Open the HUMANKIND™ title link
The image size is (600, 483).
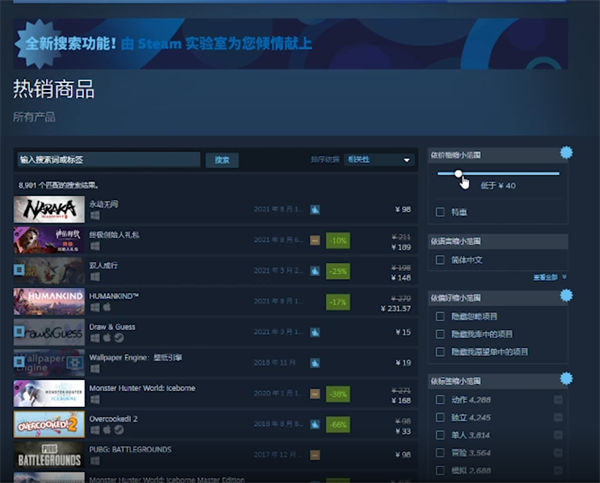[114, 296]
